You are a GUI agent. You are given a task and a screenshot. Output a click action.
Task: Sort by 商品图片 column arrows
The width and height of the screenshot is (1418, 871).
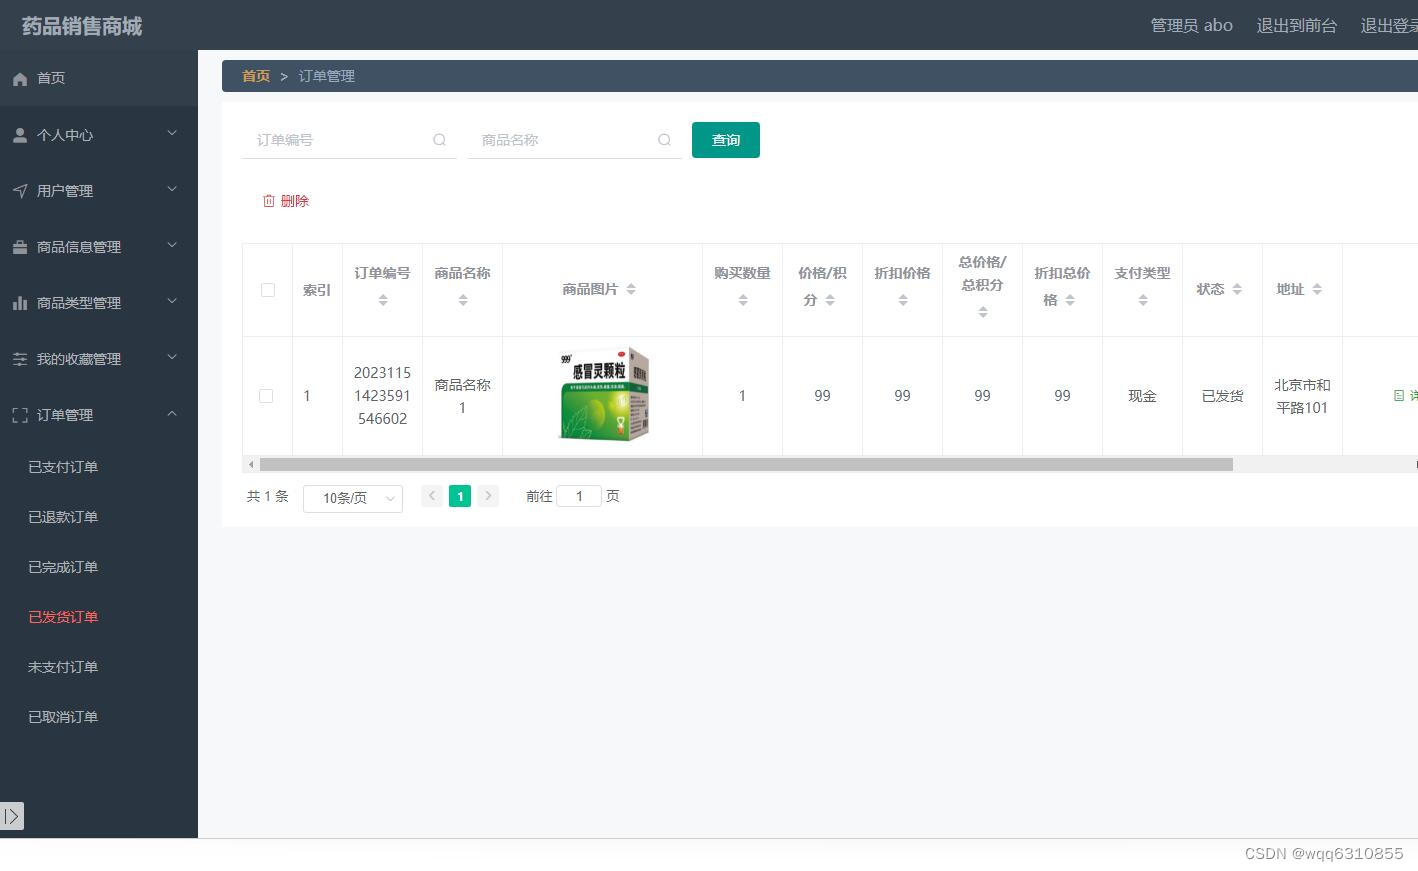pos(631,289)
